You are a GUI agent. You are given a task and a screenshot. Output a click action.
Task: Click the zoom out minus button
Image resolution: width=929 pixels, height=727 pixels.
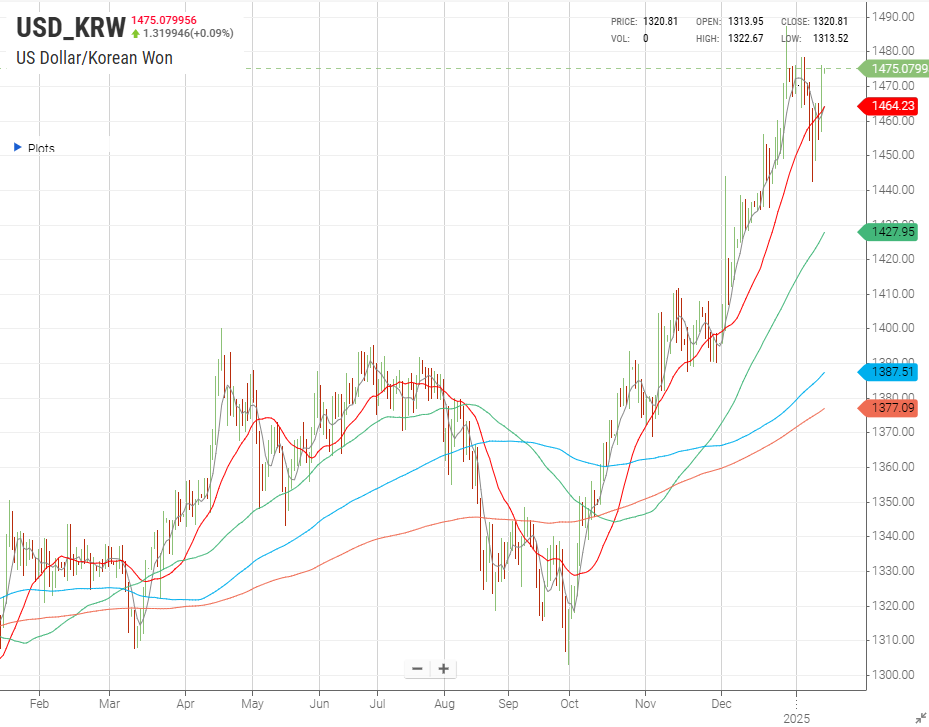coord(418,669)
